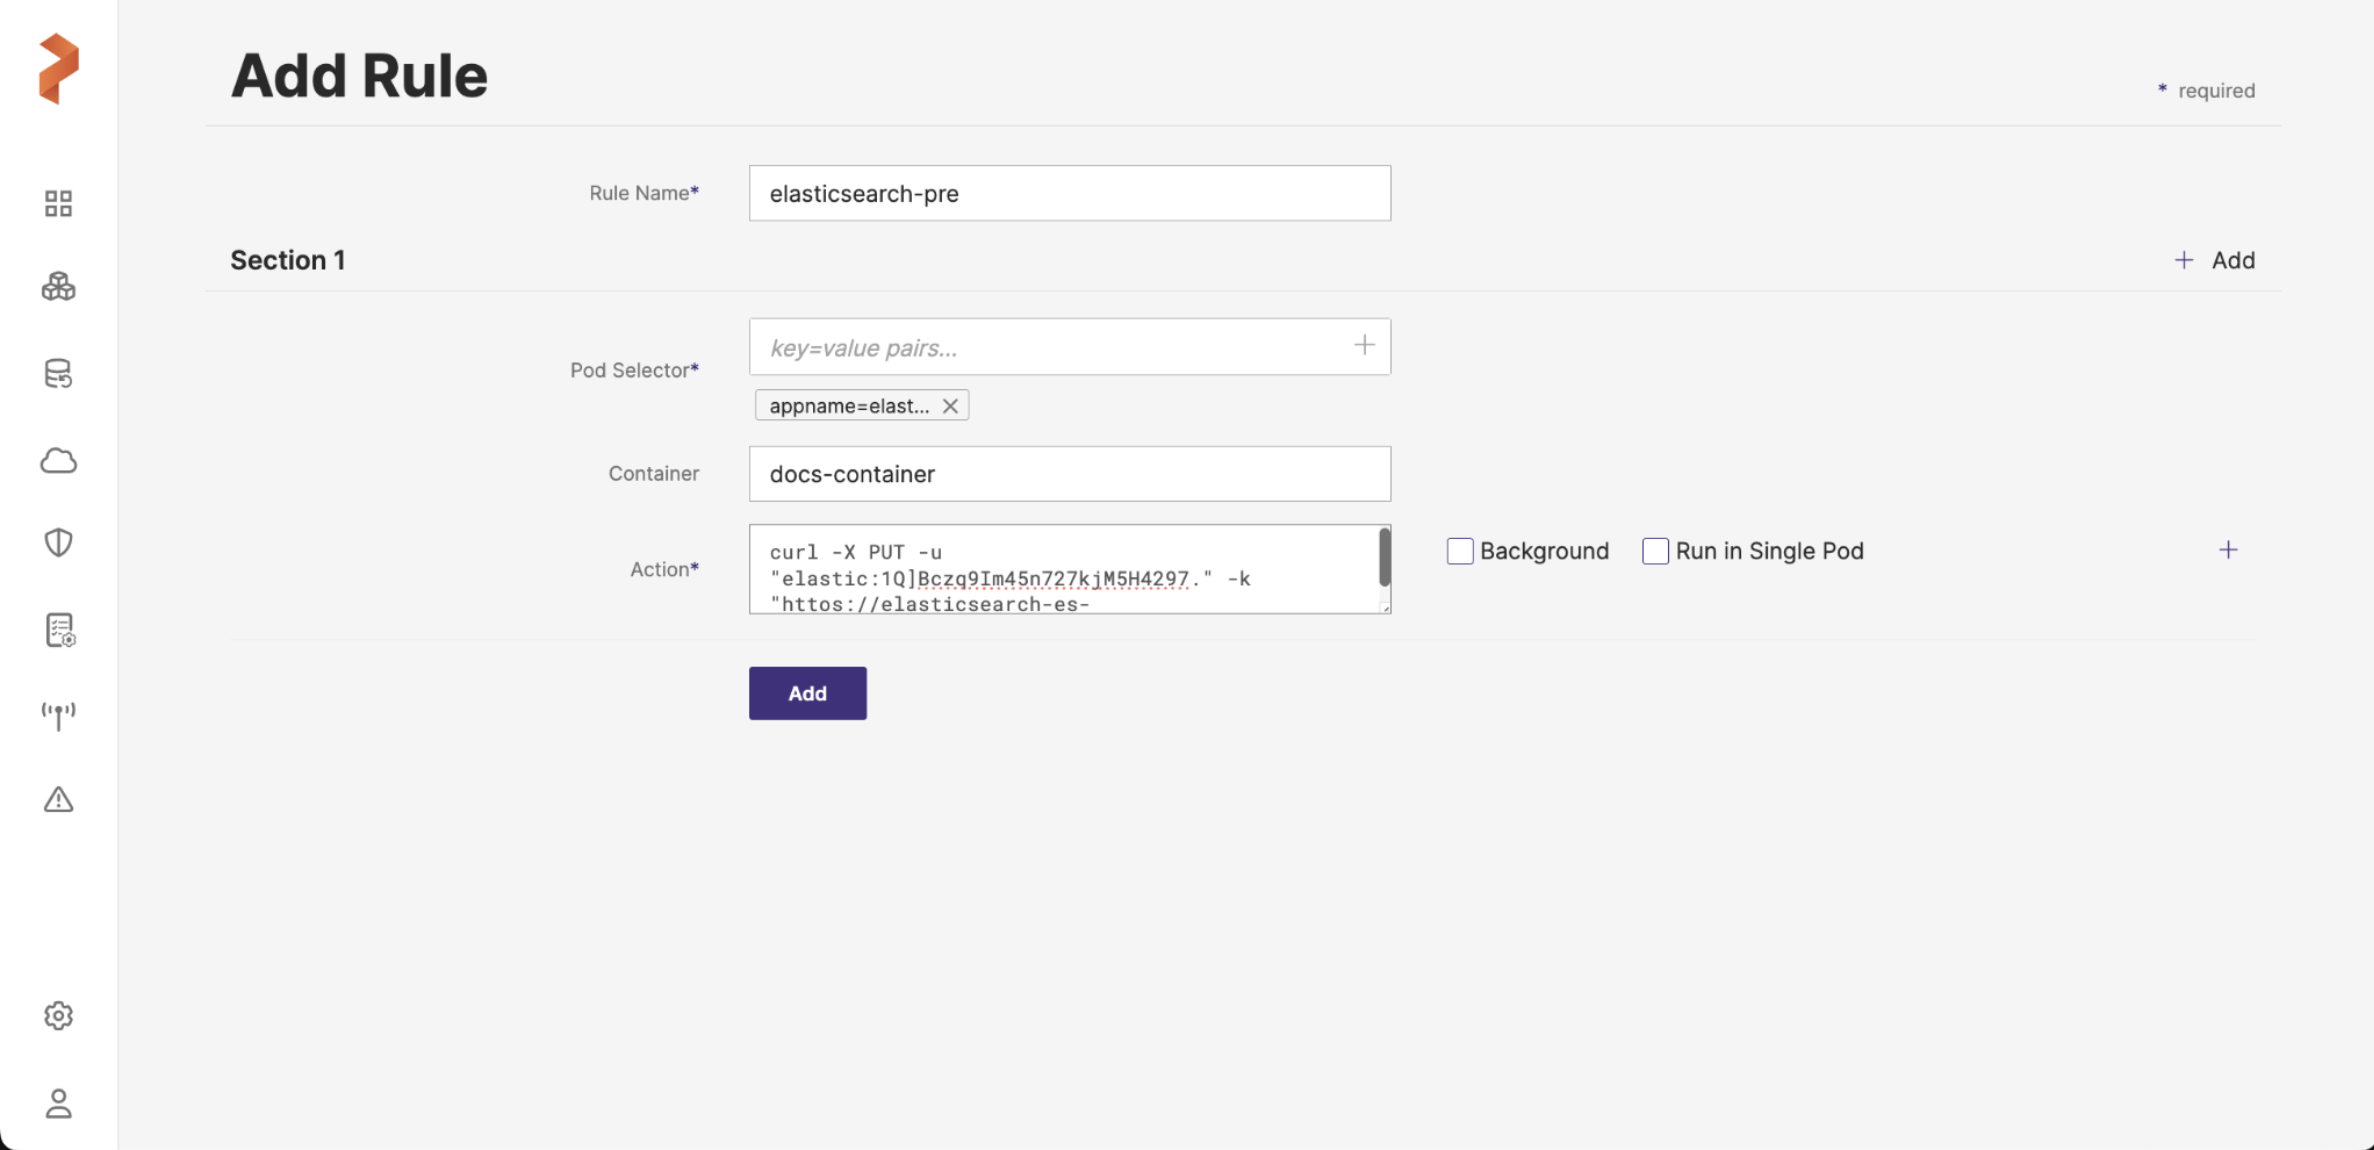Screen dimensions: 2374x1150
Task: Click the Portworx logo icon
Action: point(58,68)
